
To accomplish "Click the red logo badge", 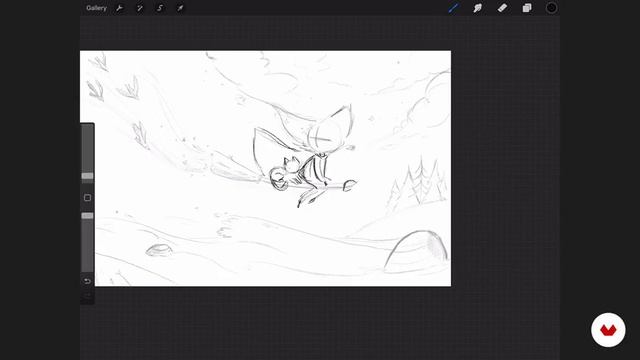I will tap(608, 330).
